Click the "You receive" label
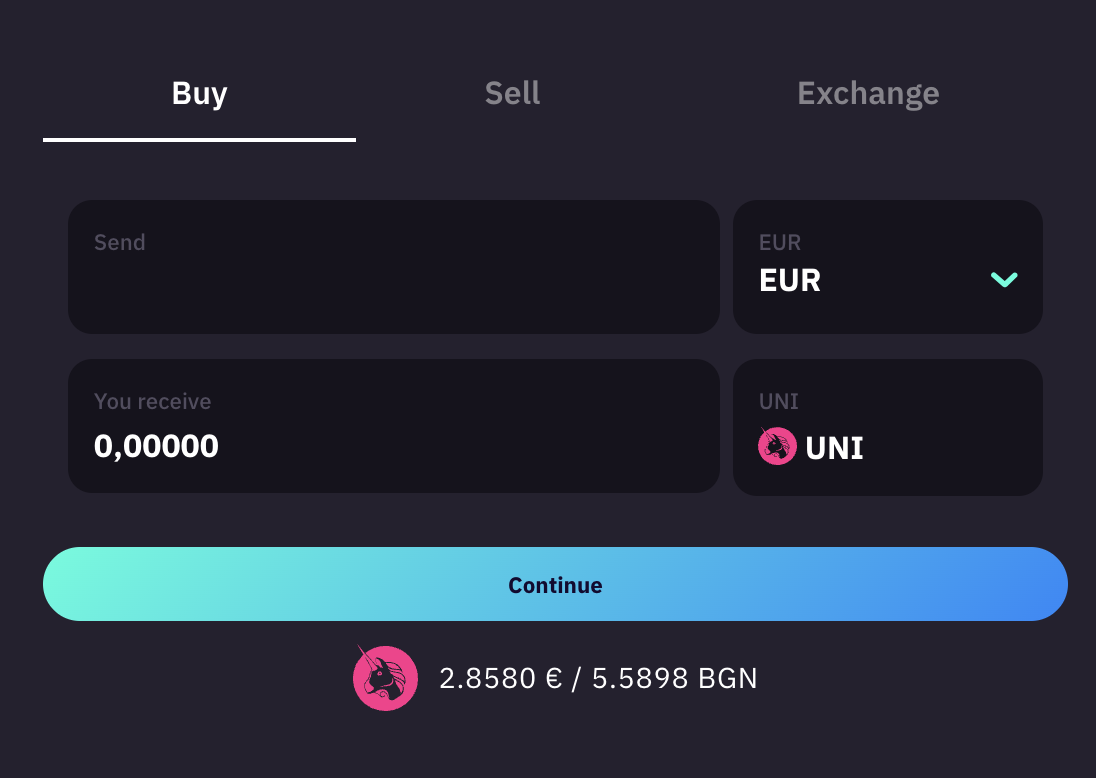Viewport: 1096px width, 778px height. point(152,402)
